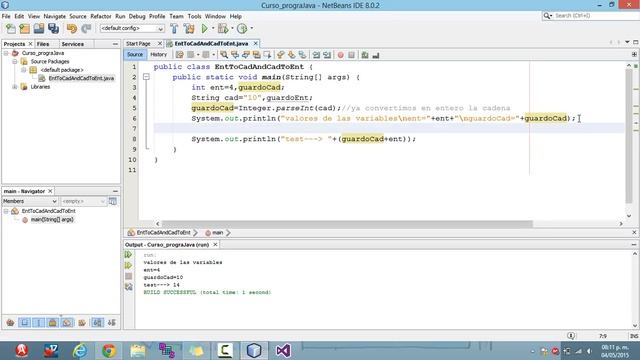Click the Open Project toolbar icon
The width and height of the screenshot is (640, 360).
[39, 29]
